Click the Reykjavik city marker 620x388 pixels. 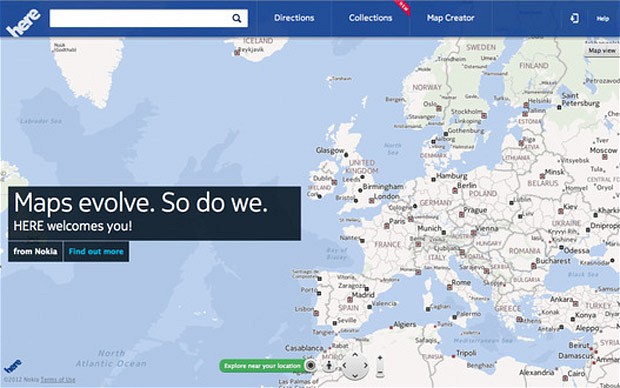[237, 53]
